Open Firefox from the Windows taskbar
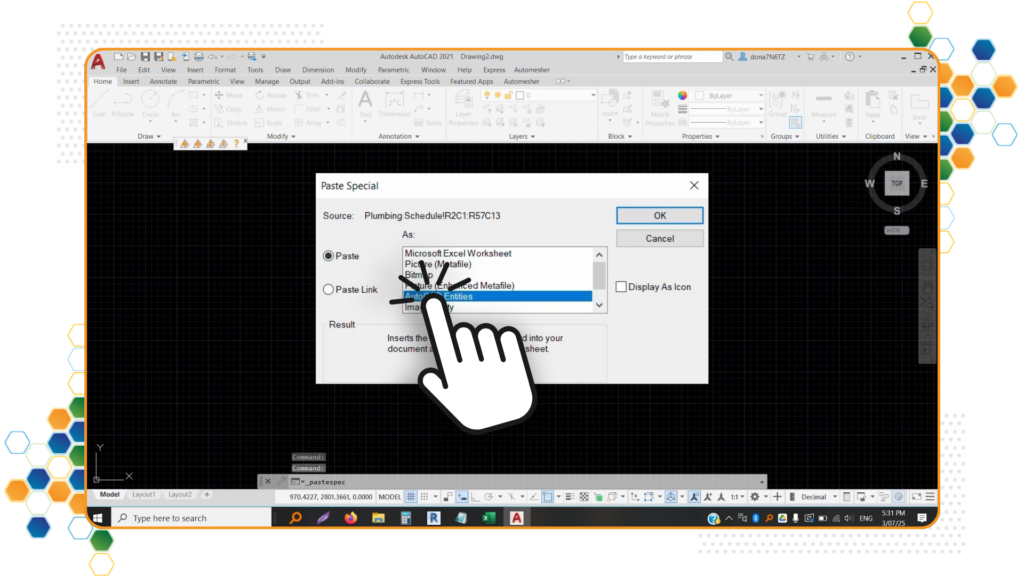This screenshot has width=1024, height=576. tap(350, 518)
